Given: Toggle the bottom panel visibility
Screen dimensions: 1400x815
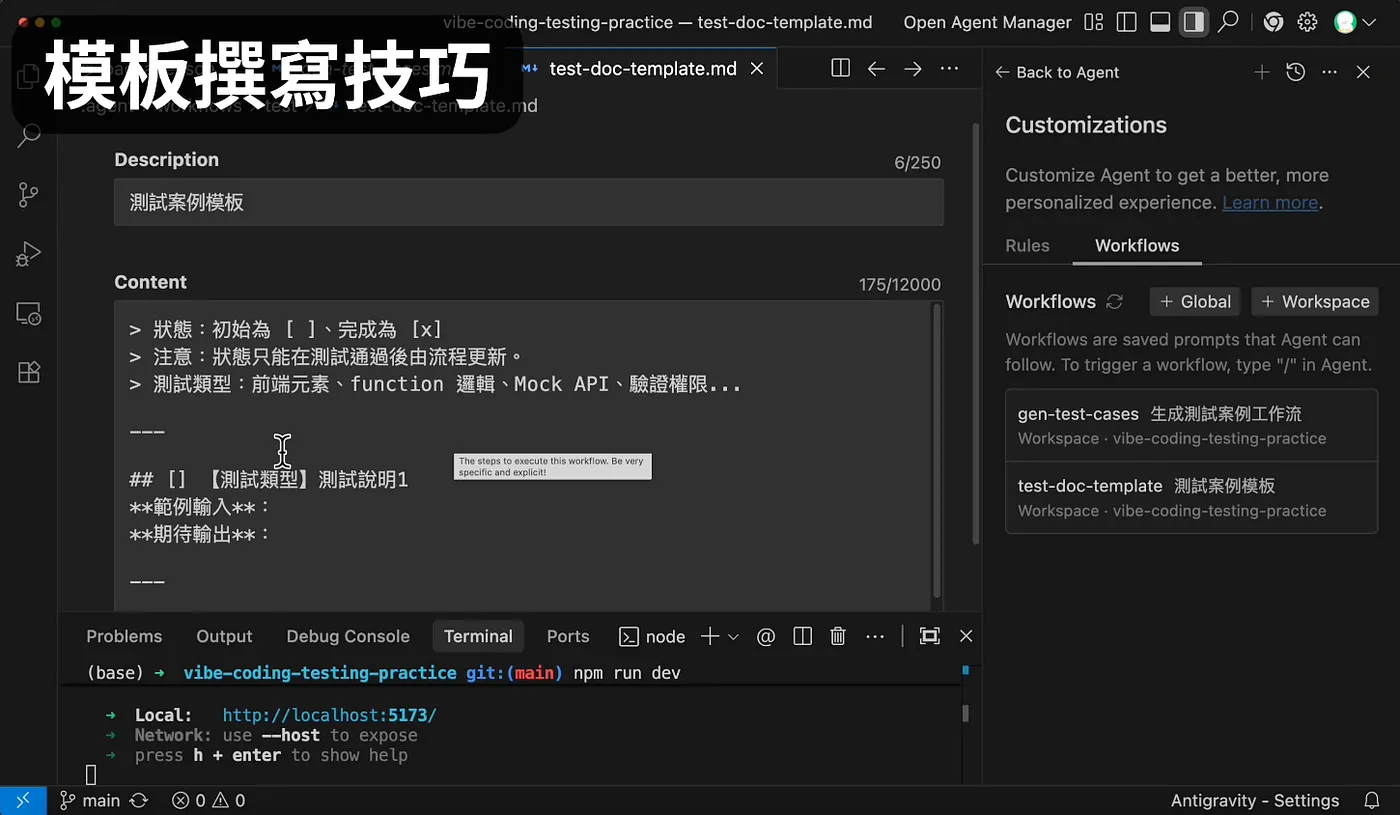Looking at the screenshot, I should [1160, 22].
